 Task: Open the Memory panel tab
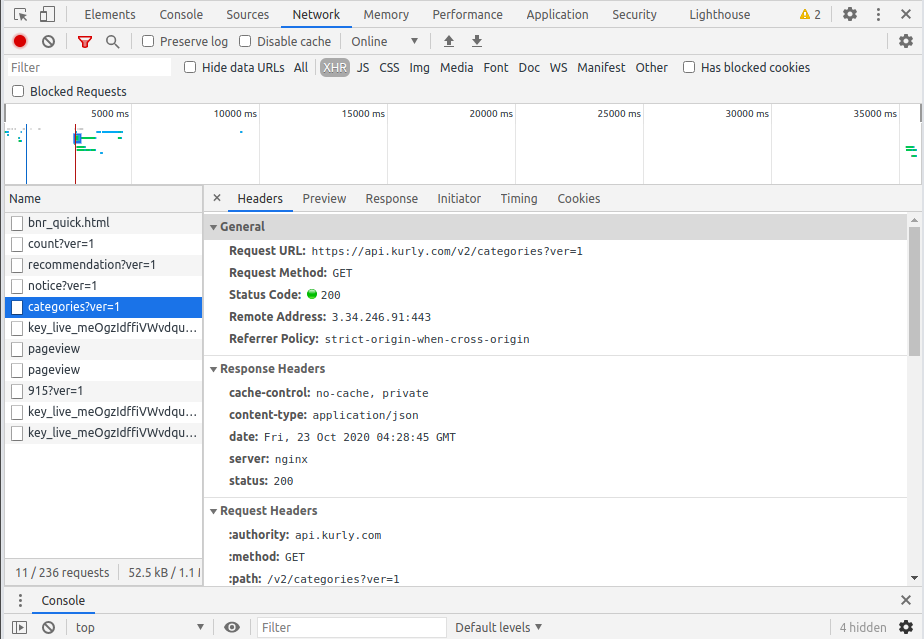tap(386, 14)
